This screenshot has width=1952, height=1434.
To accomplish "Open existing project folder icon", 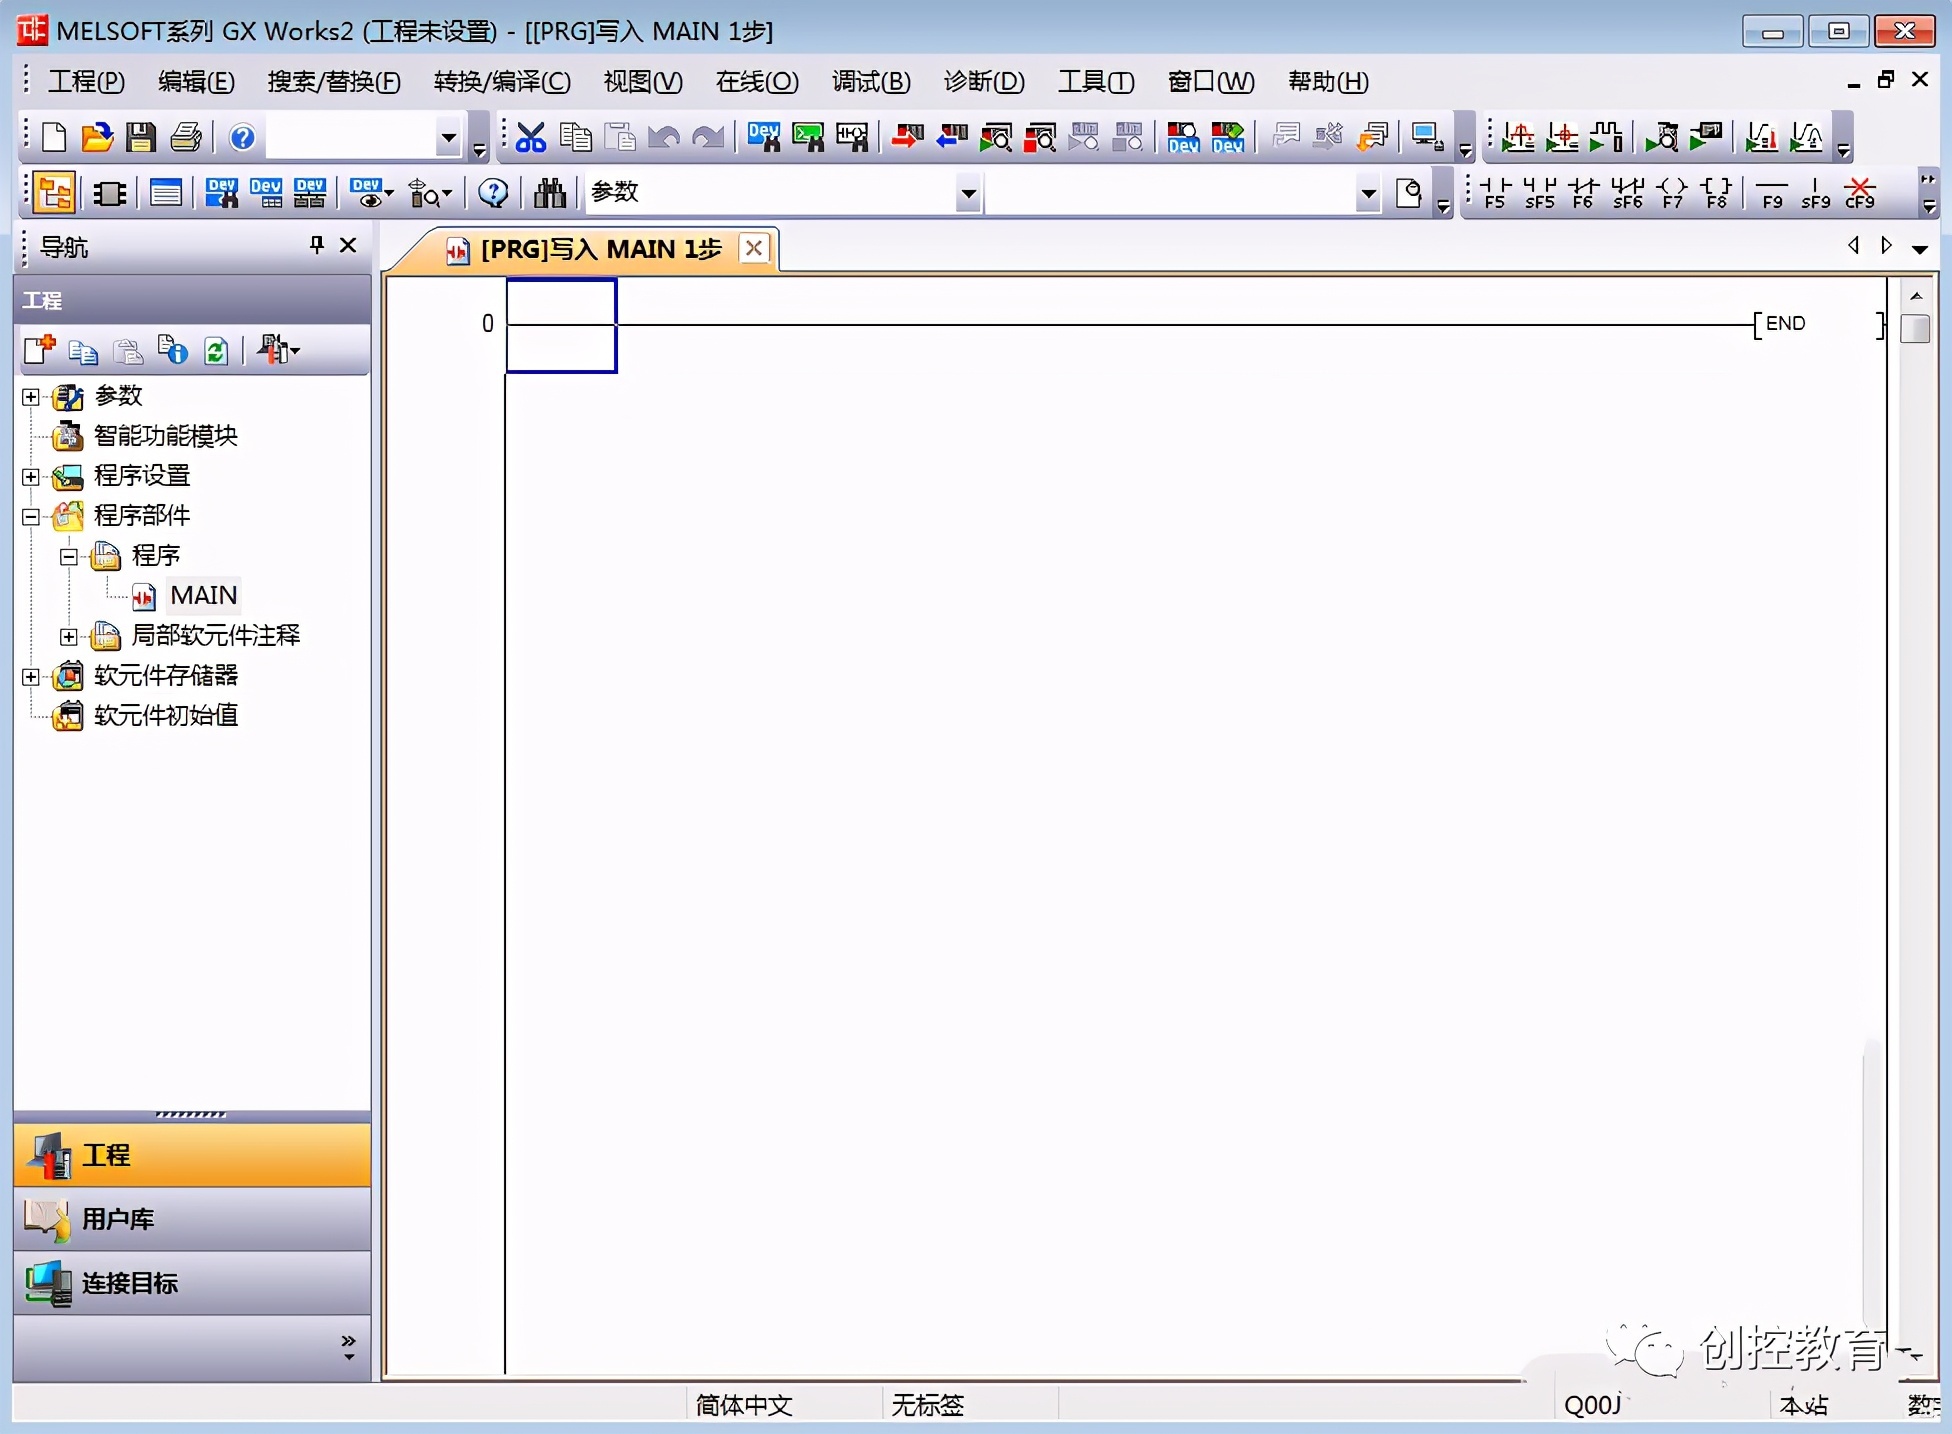I will (97, 137).
